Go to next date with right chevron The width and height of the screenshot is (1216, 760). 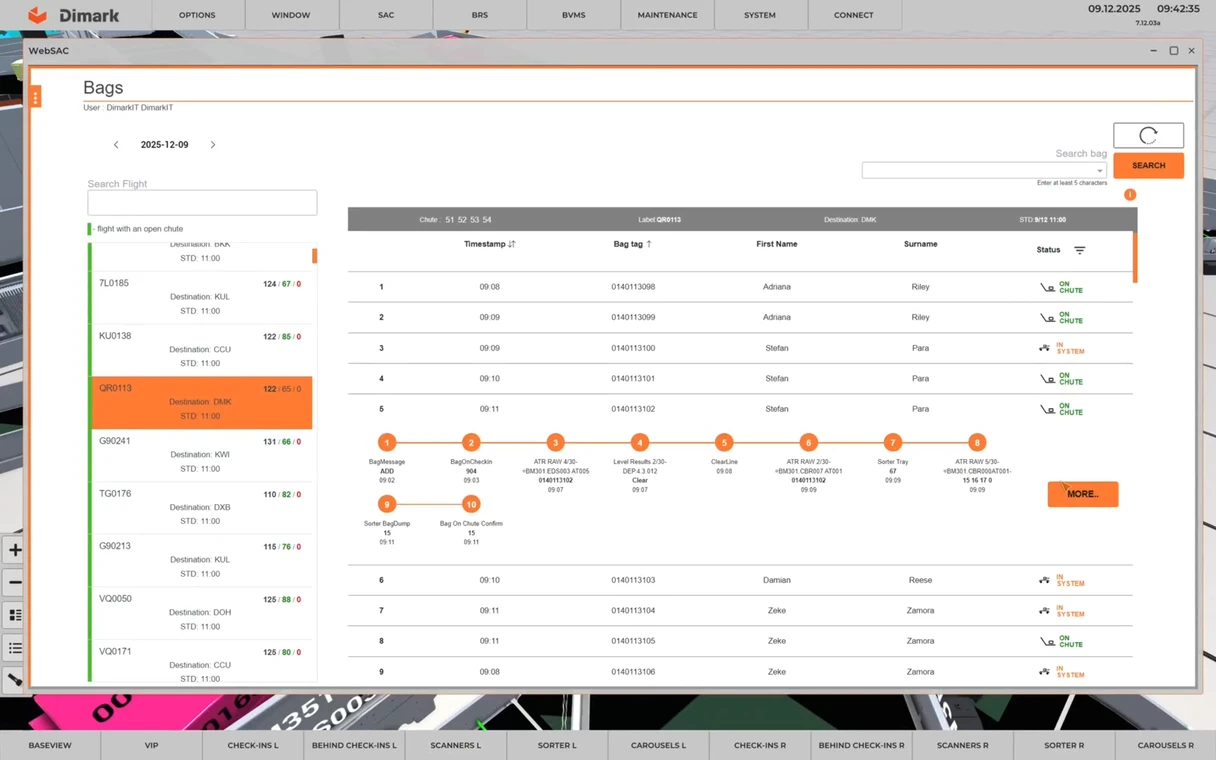click(x=213, y=145)
